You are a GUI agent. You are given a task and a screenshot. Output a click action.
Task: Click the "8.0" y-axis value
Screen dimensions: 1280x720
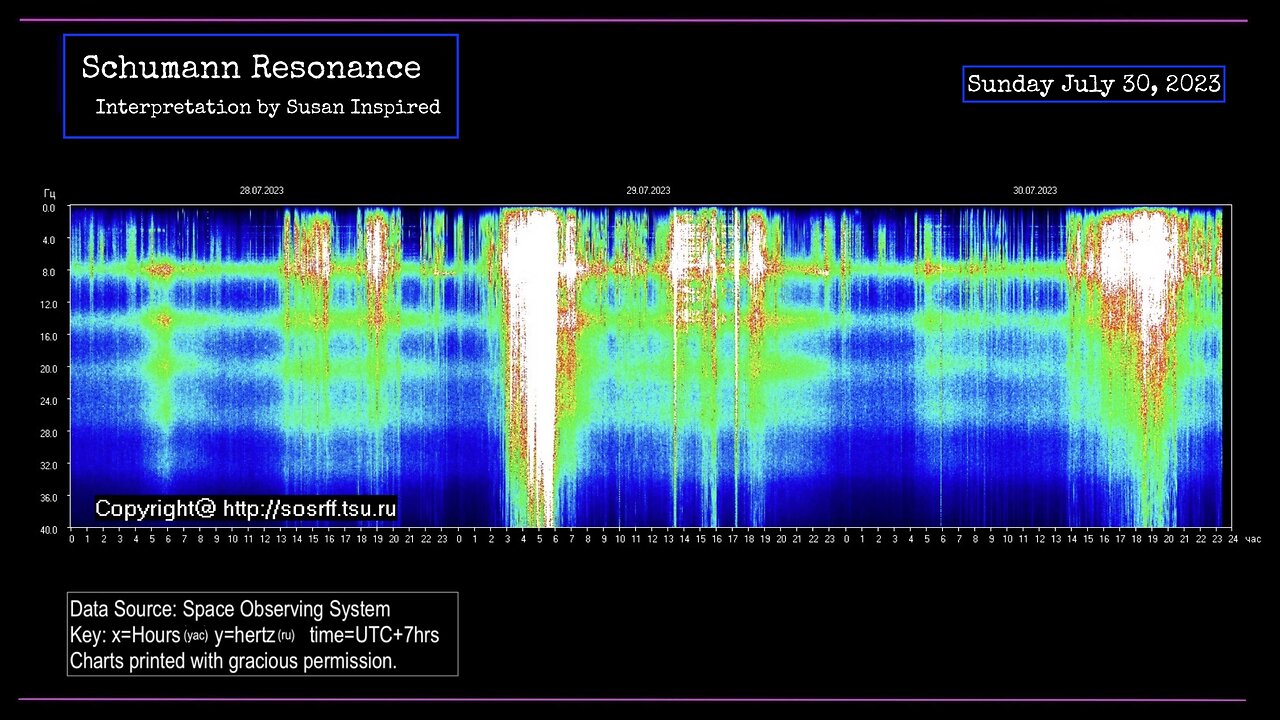point(49,272)
